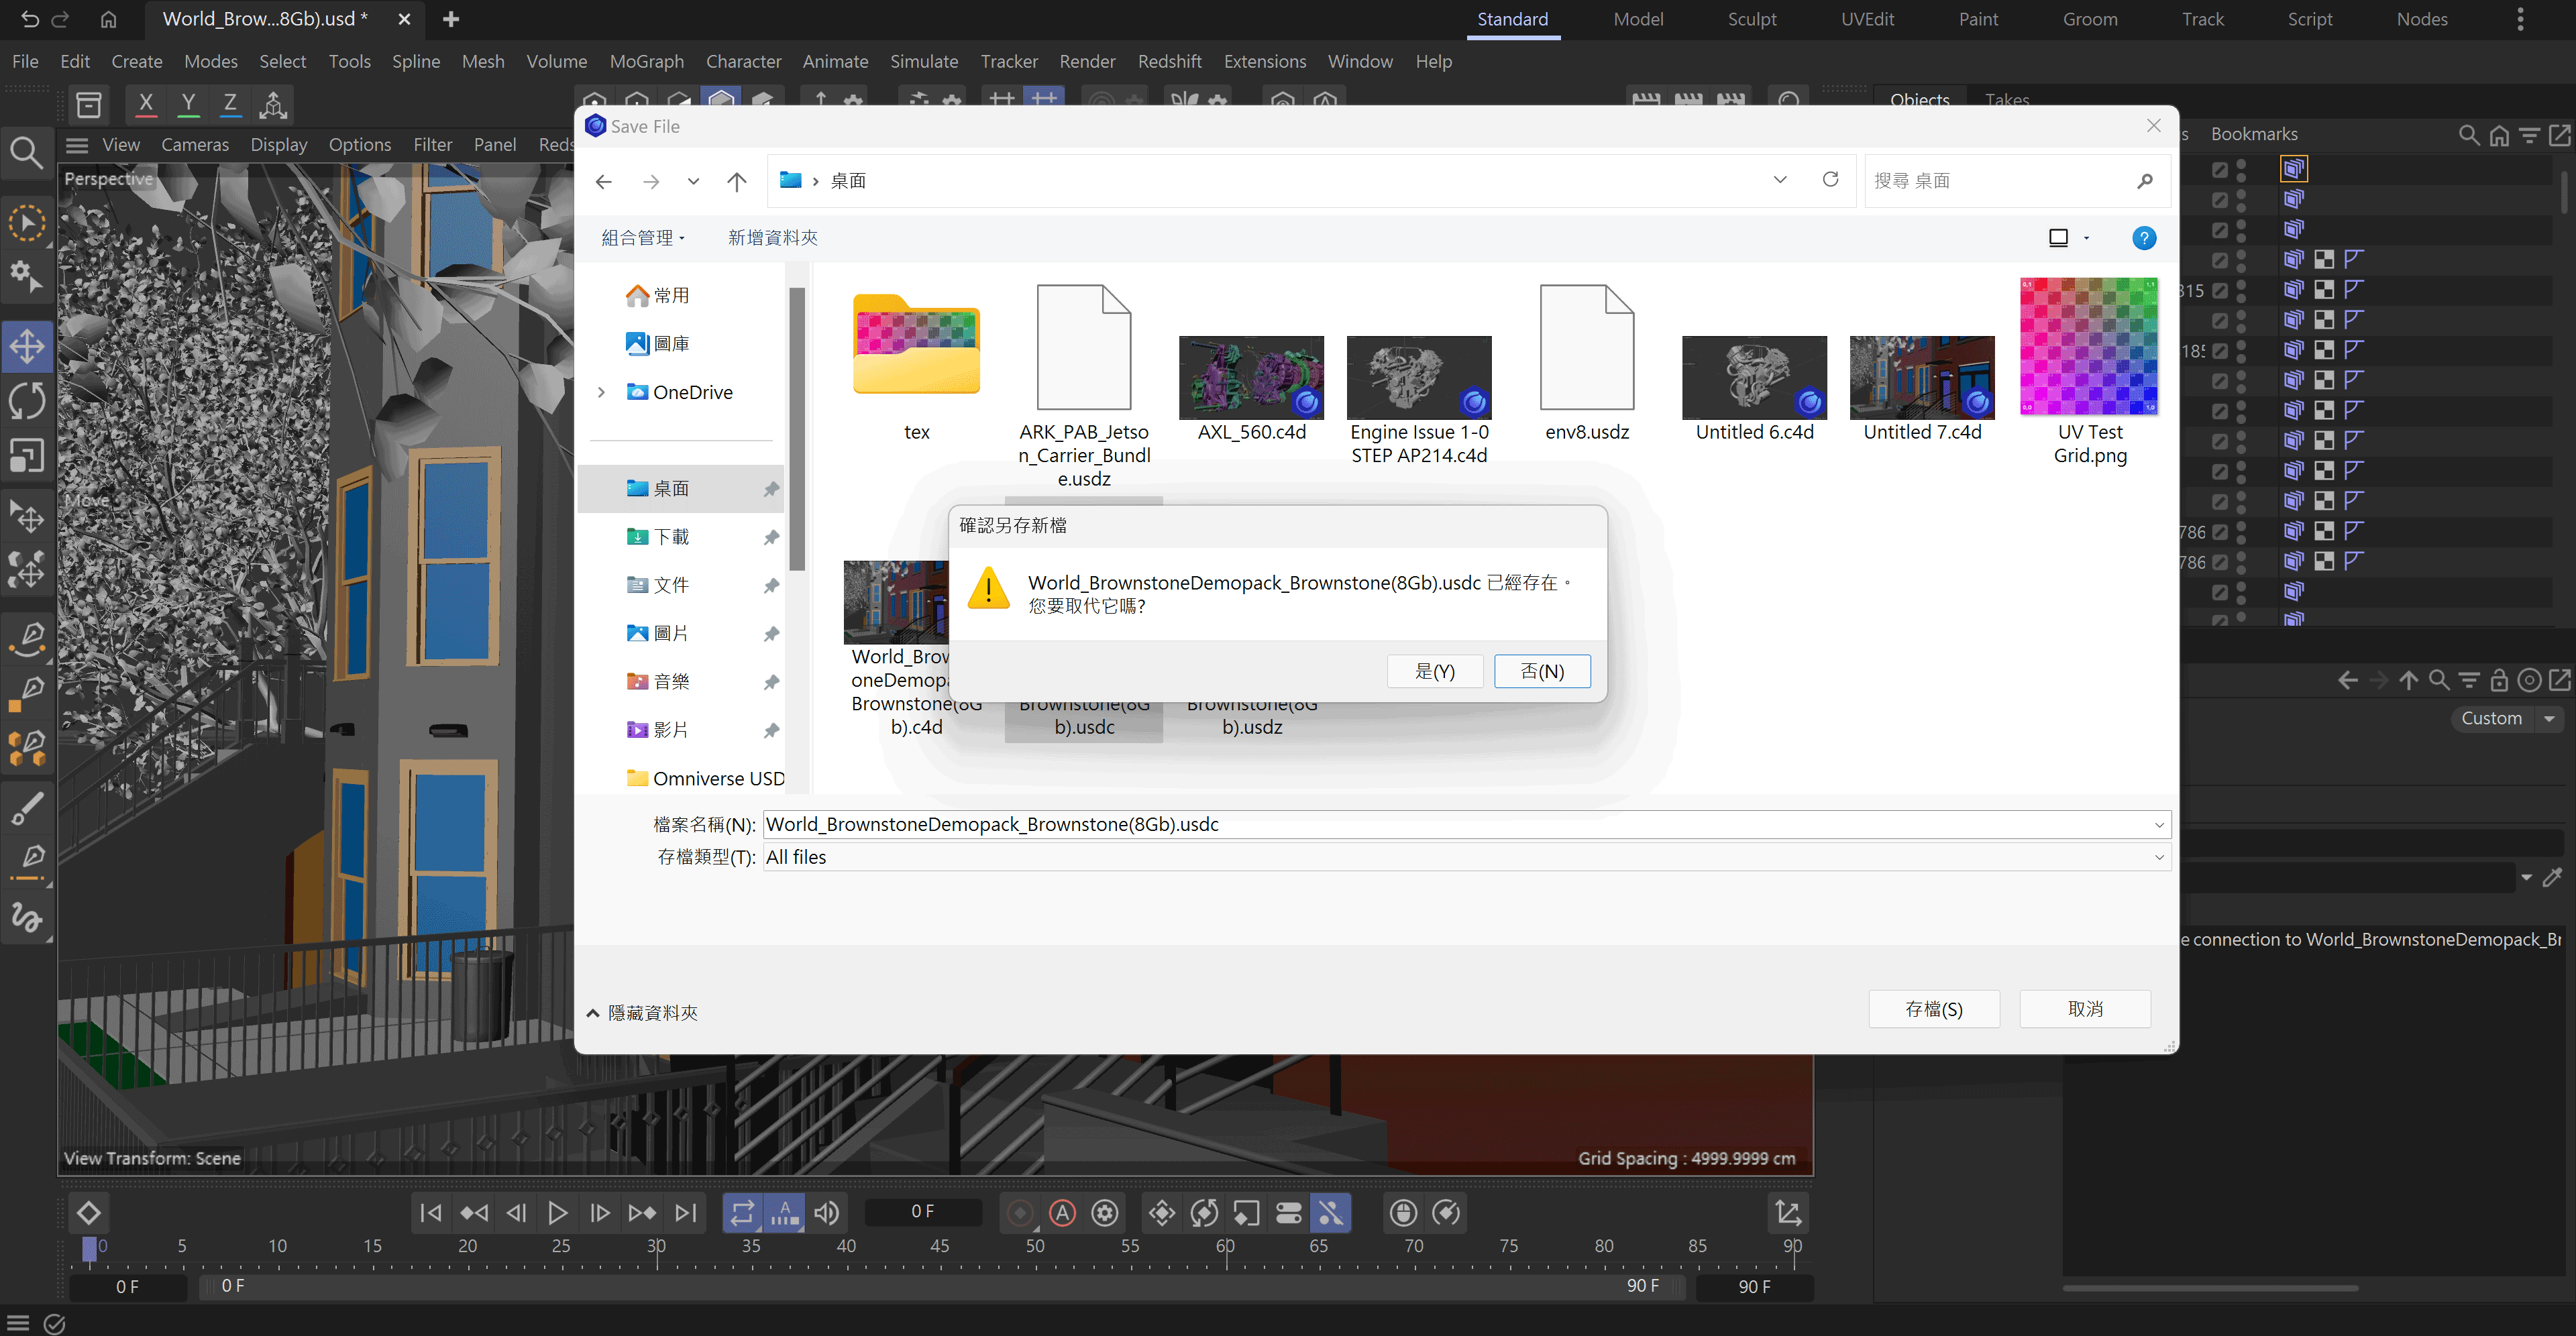Open the 組合管理 dropdown menu
Screen dimensions: 2576x1336
643,238
